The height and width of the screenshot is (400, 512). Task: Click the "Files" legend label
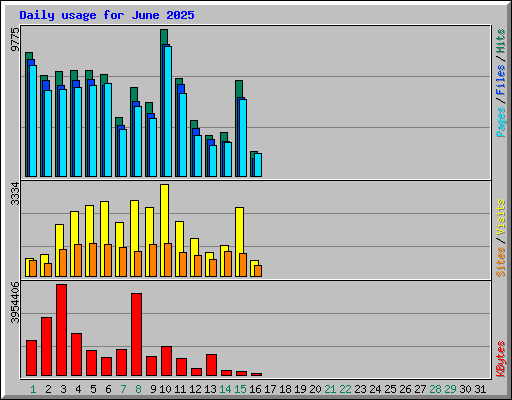click(501, 80)
